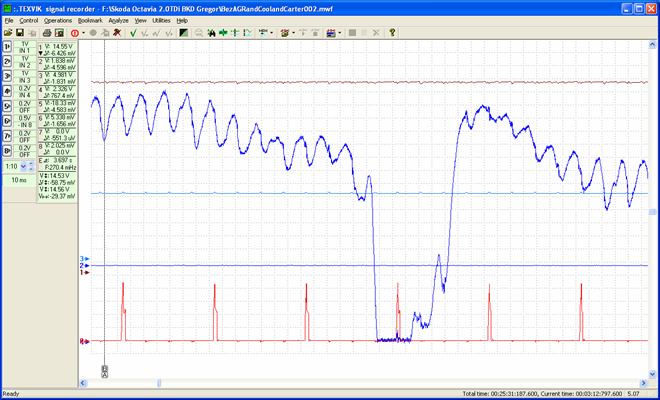The width and height of the screenshot is (660, 400).
Task: Open the Analyze menu
Action: pyautogui.click(x=118, y=20)
